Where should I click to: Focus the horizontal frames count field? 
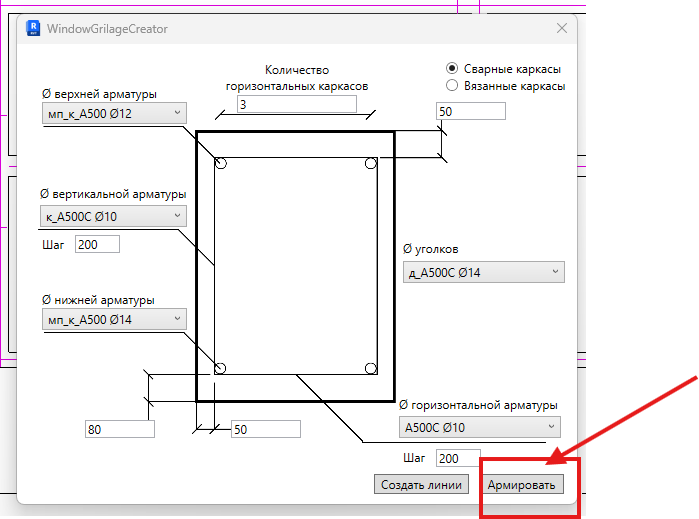297,104
